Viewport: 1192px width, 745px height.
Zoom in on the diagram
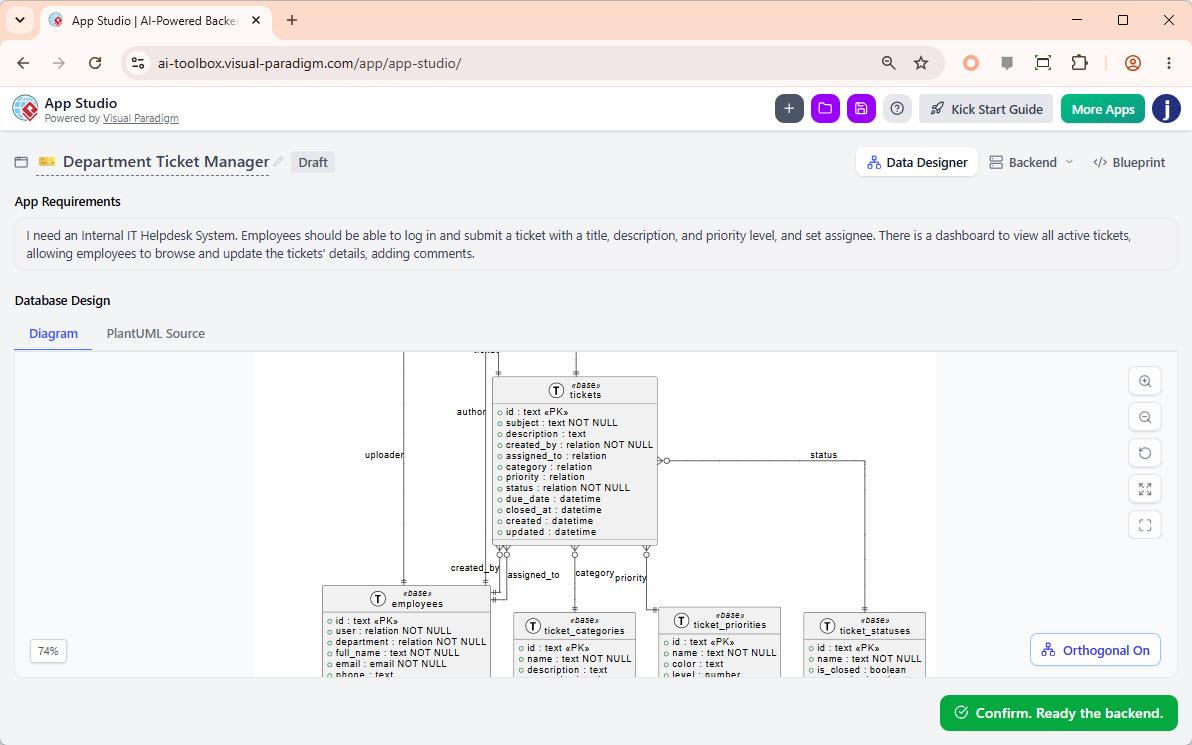pyautogui.click(x=1145, y=382)
